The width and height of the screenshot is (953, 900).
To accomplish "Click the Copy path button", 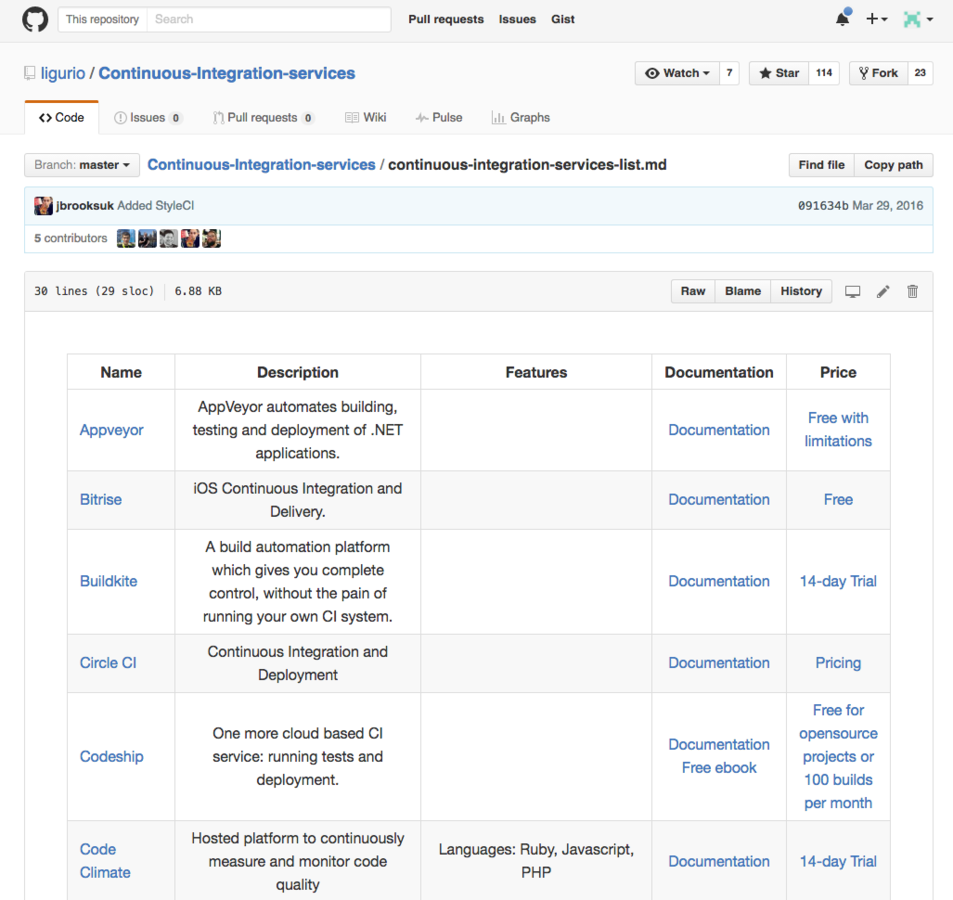I will (x=893, y=165).
